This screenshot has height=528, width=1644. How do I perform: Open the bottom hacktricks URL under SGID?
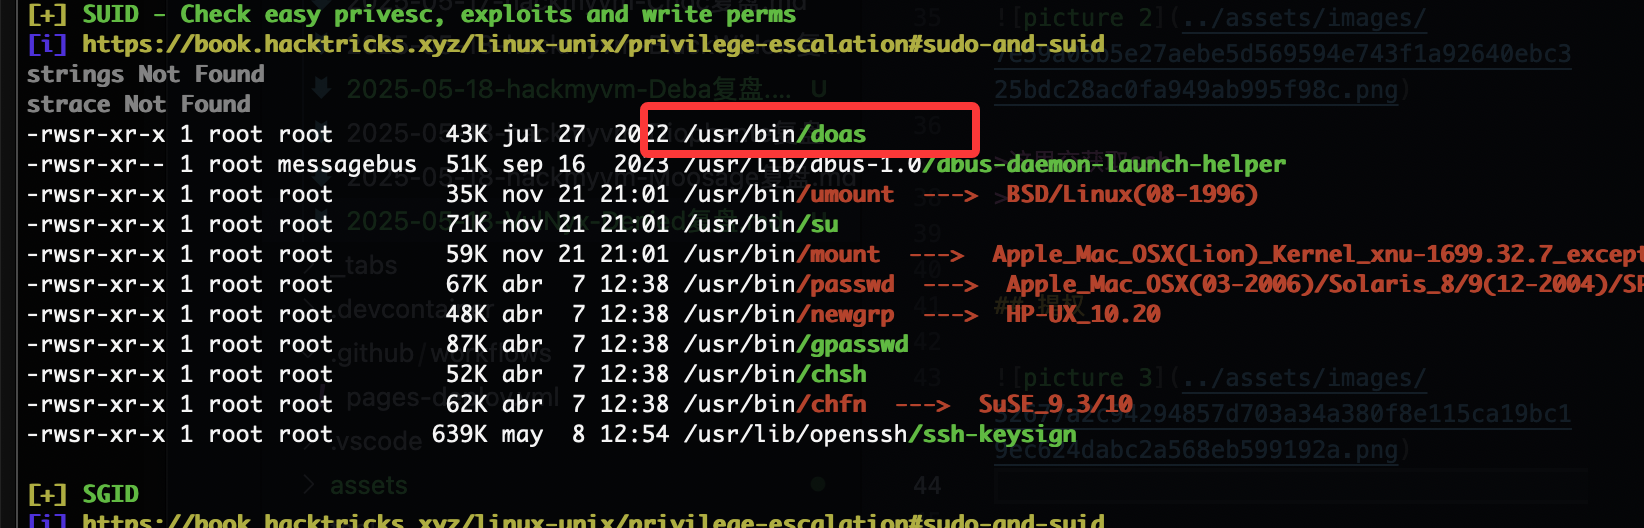pos(593,520)
